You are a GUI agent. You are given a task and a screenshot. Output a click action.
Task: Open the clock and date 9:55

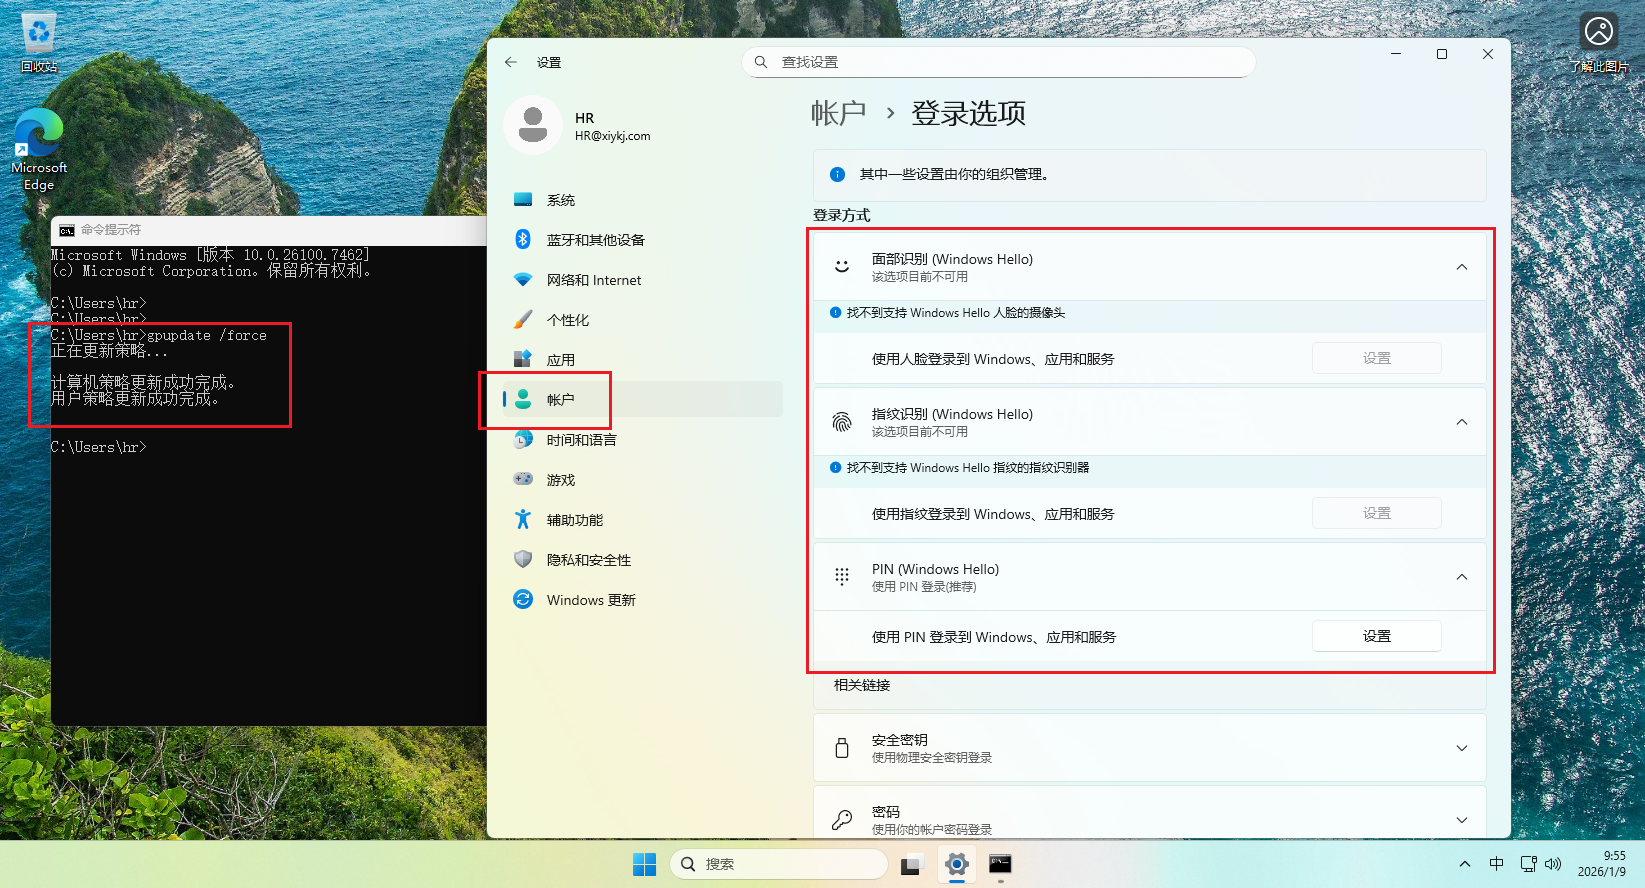(x=1601, y=864)
